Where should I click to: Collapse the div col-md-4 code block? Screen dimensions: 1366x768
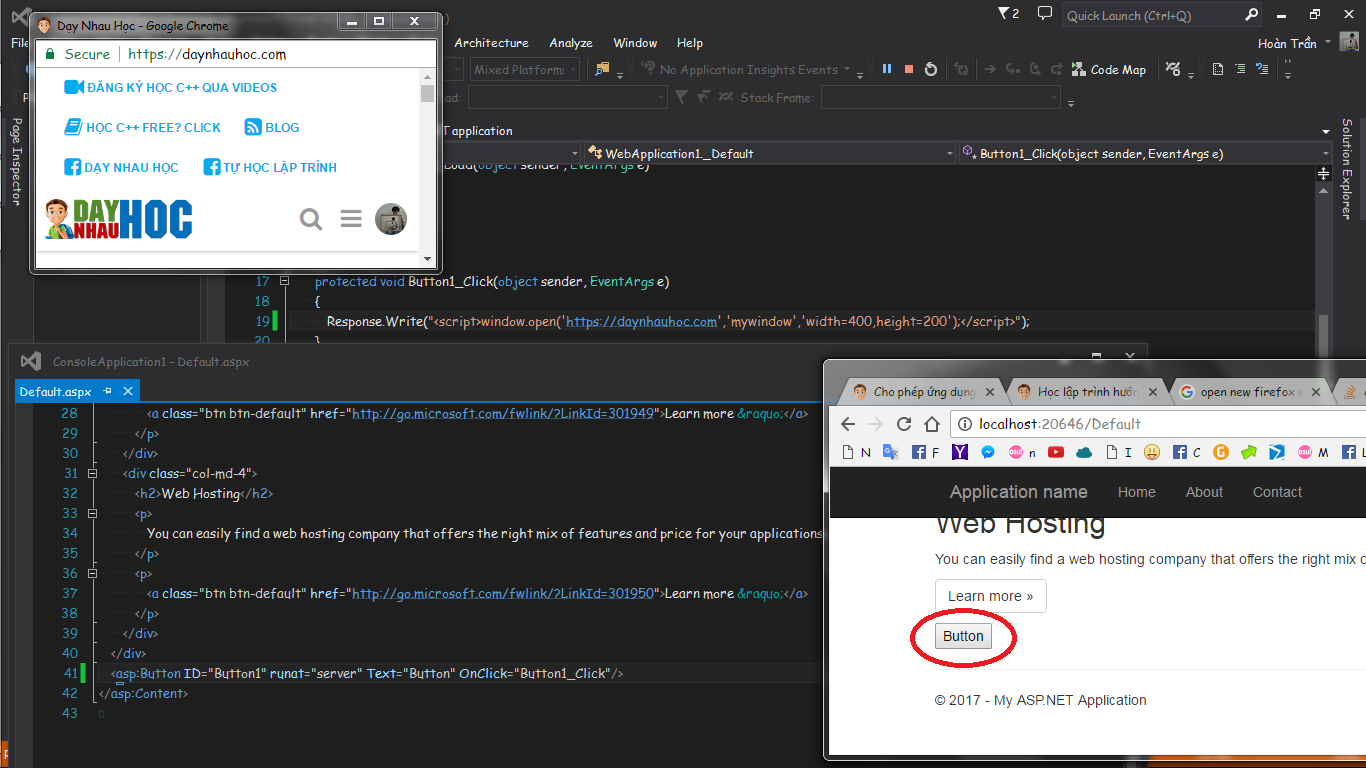(x=93, y=473)
